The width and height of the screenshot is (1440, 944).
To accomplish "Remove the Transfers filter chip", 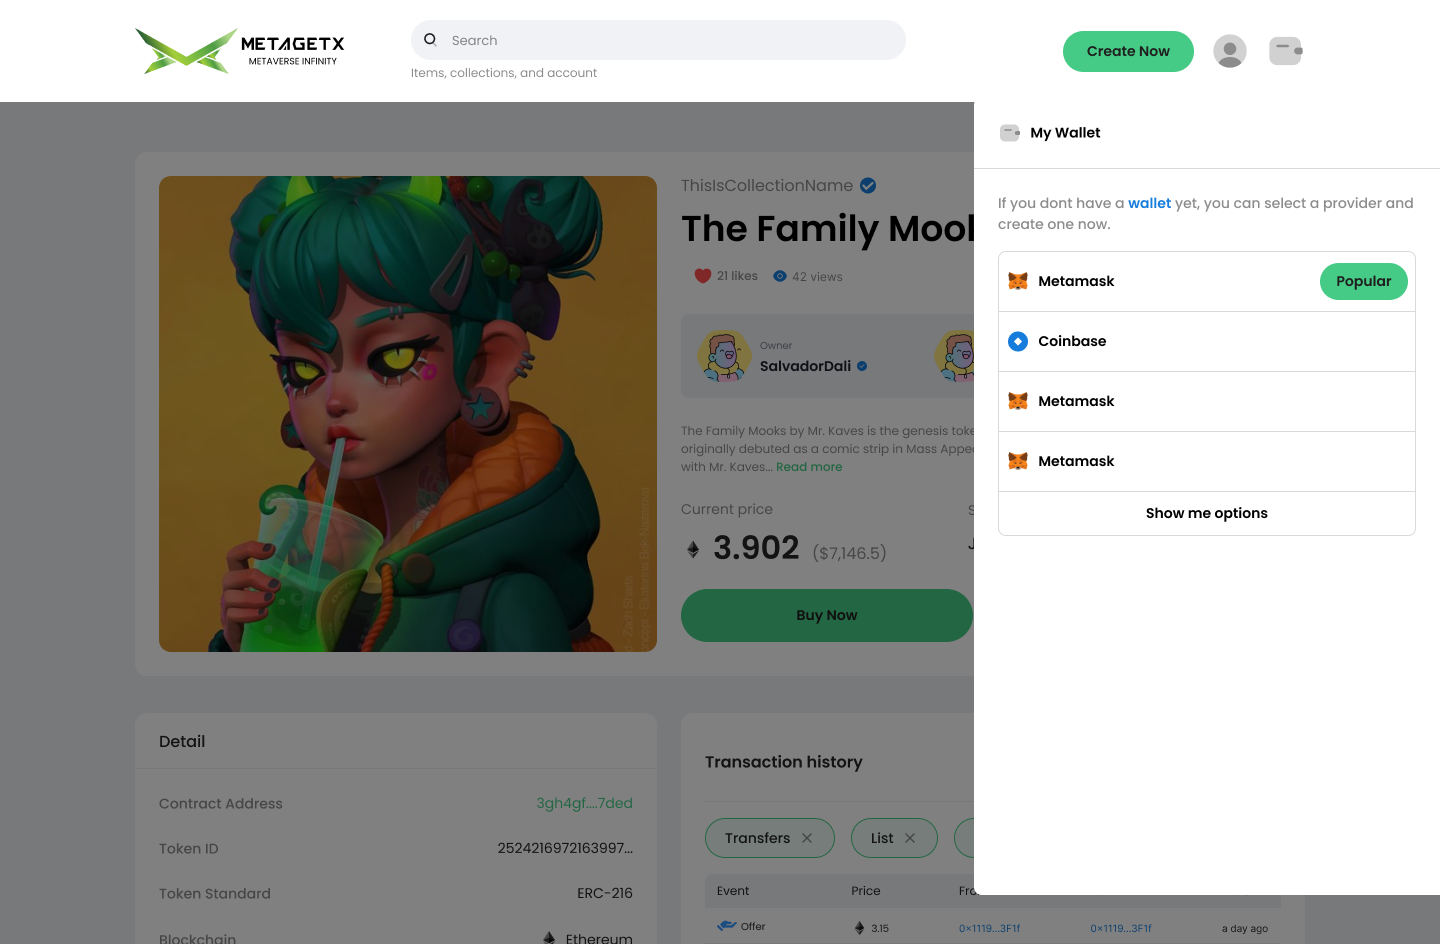I will (x=807, y=838).
